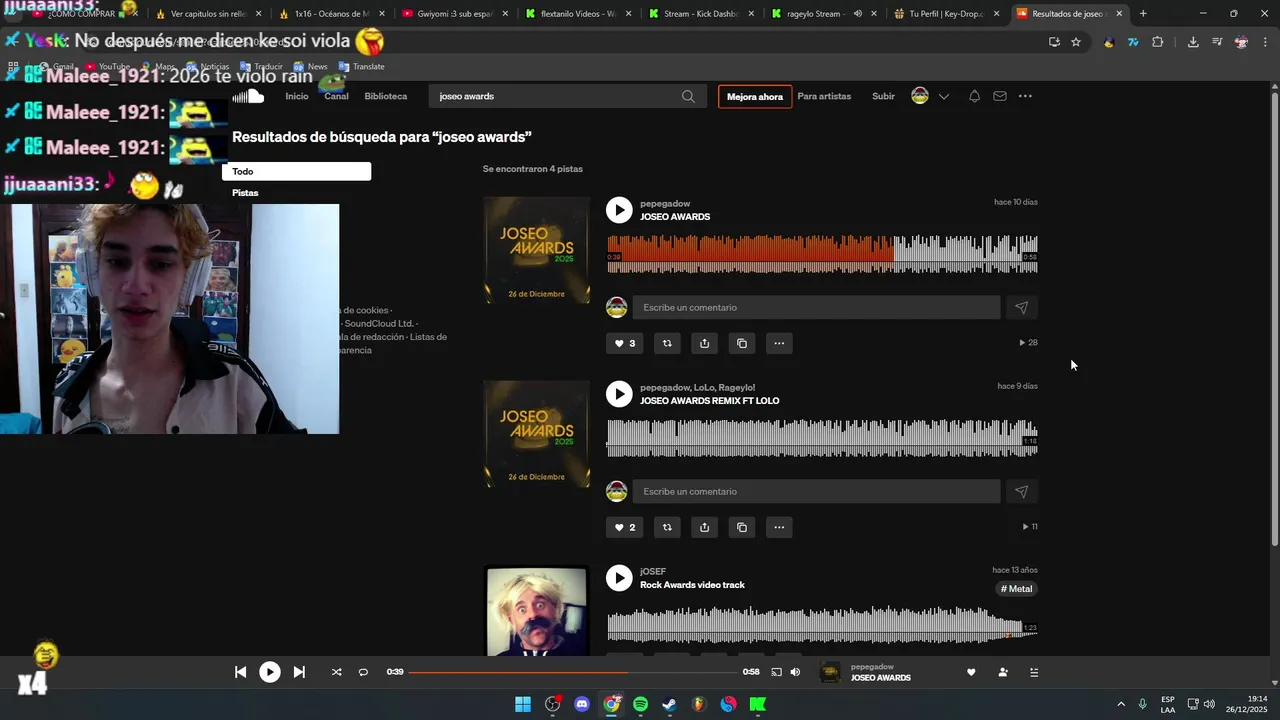Viewport: 1280px width, 720px height.
Task: Open cast to device icon in player
Action: tap(776, 672)
